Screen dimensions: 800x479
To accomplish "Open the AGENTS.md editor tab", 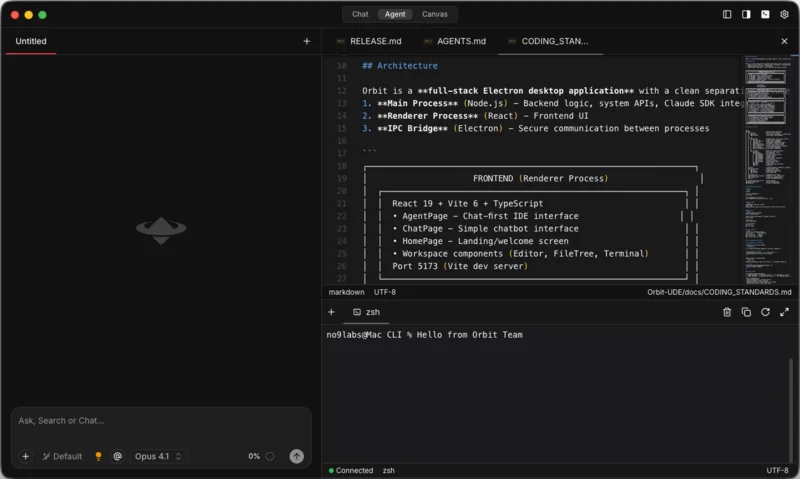I will tap(455, 41).
